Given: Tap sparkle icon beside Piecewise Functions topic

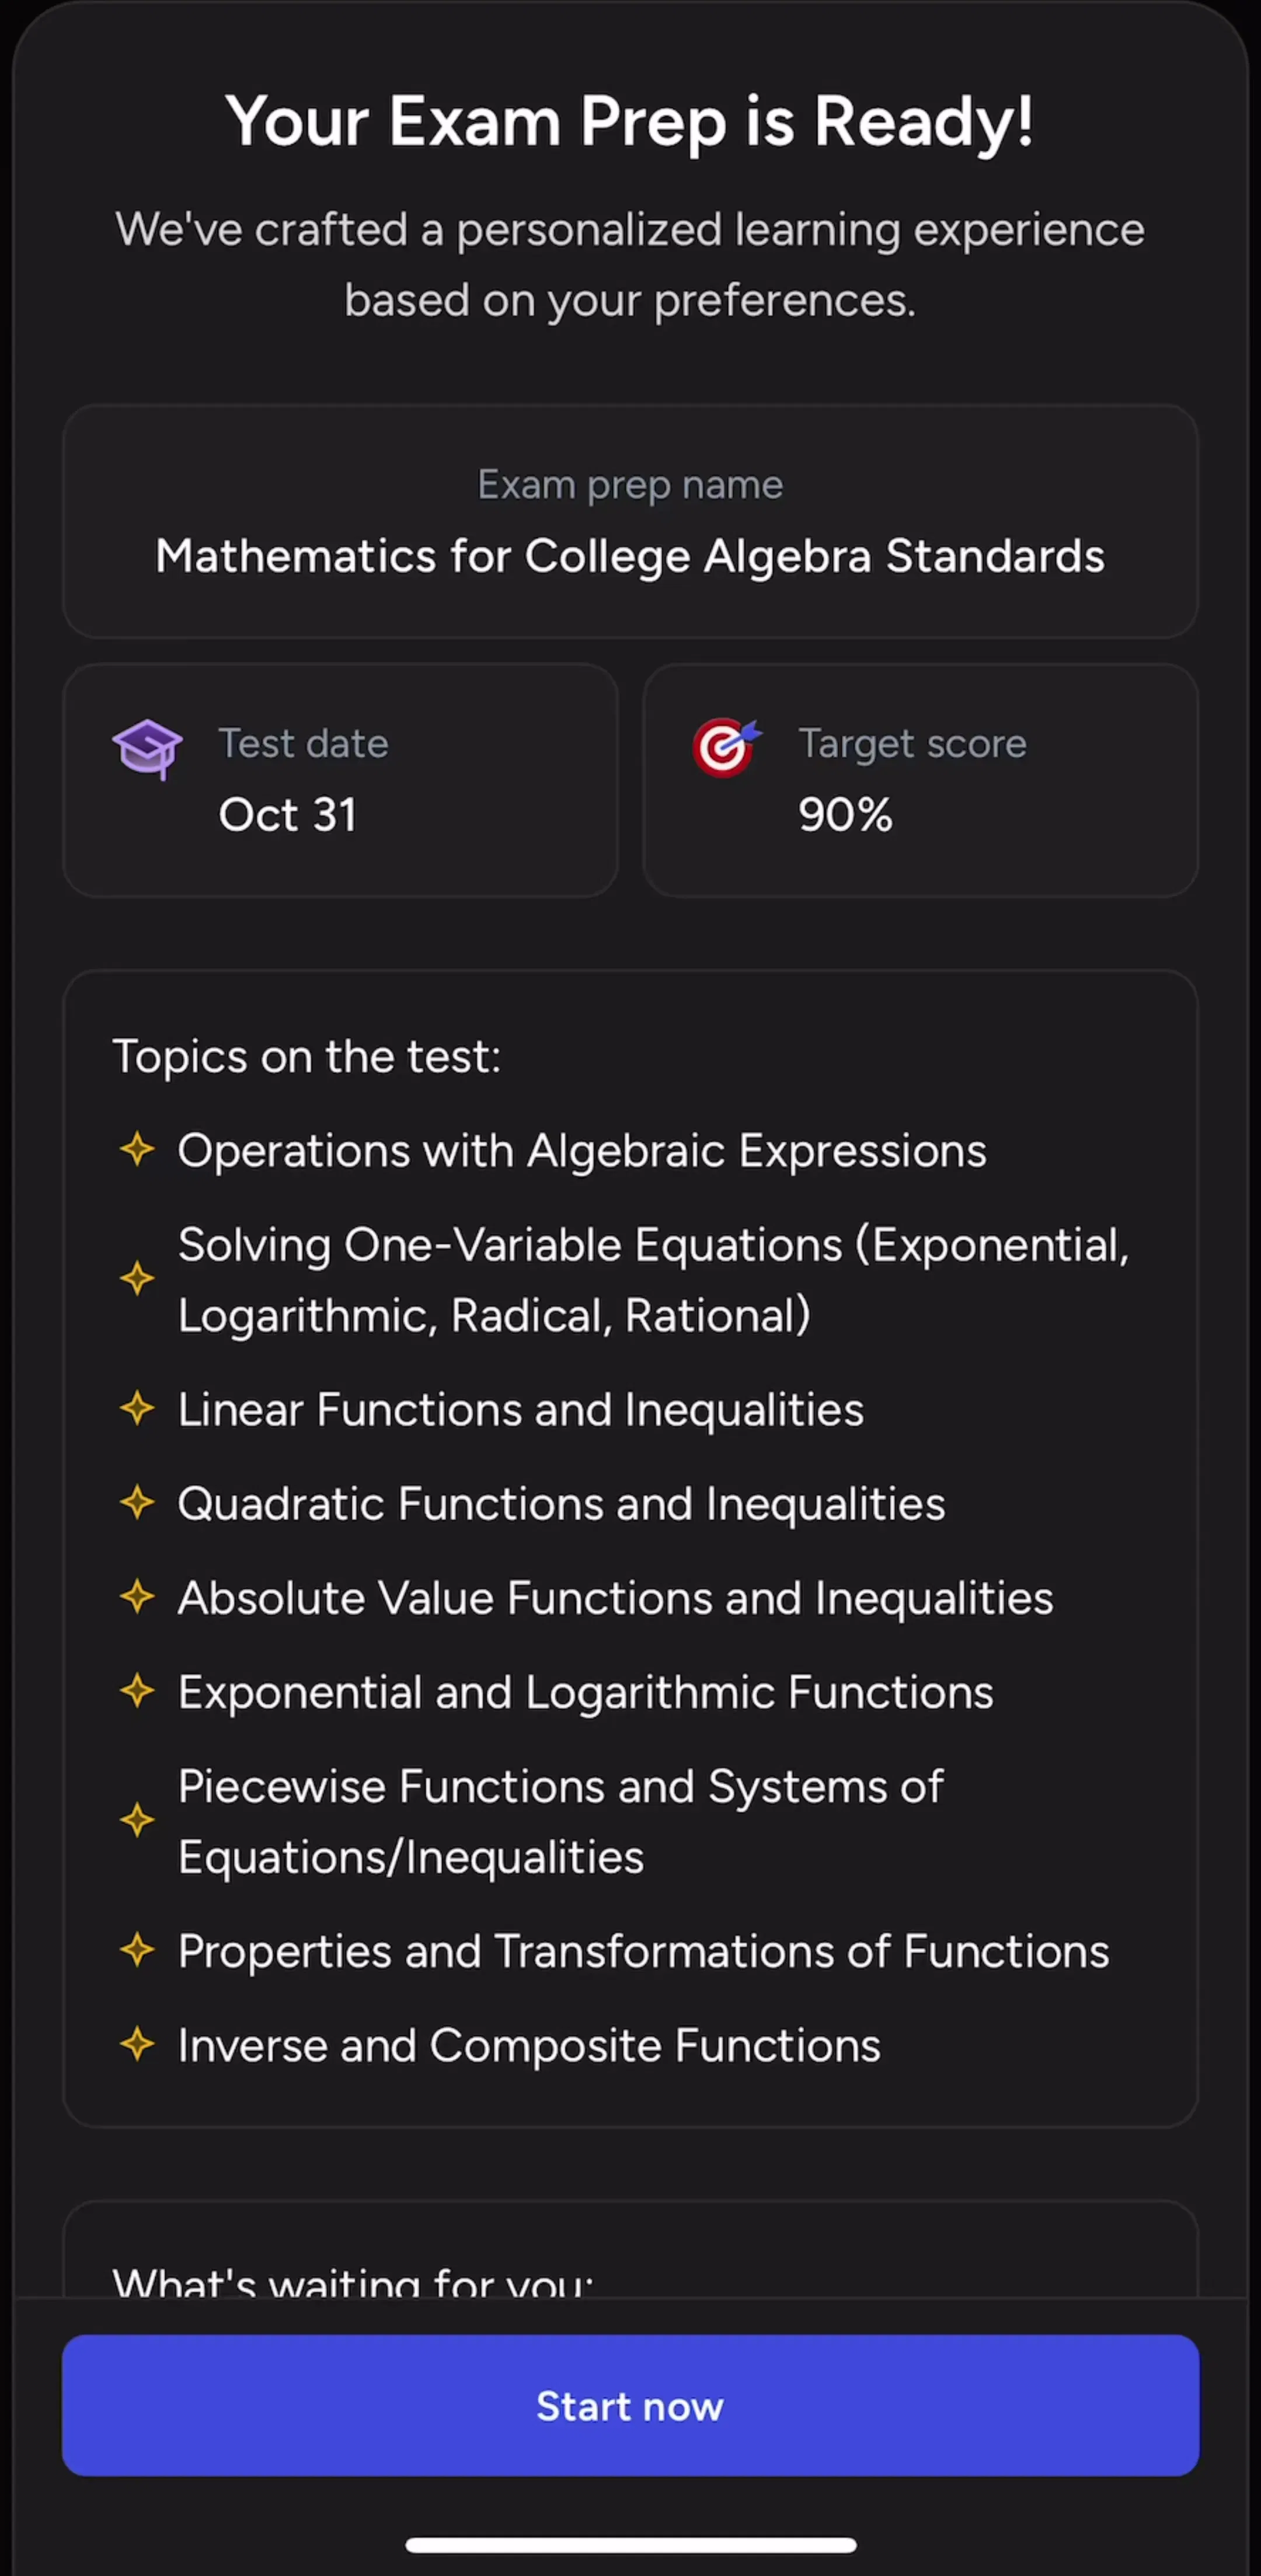Looking at the screenshot, I should (137, 1820).
